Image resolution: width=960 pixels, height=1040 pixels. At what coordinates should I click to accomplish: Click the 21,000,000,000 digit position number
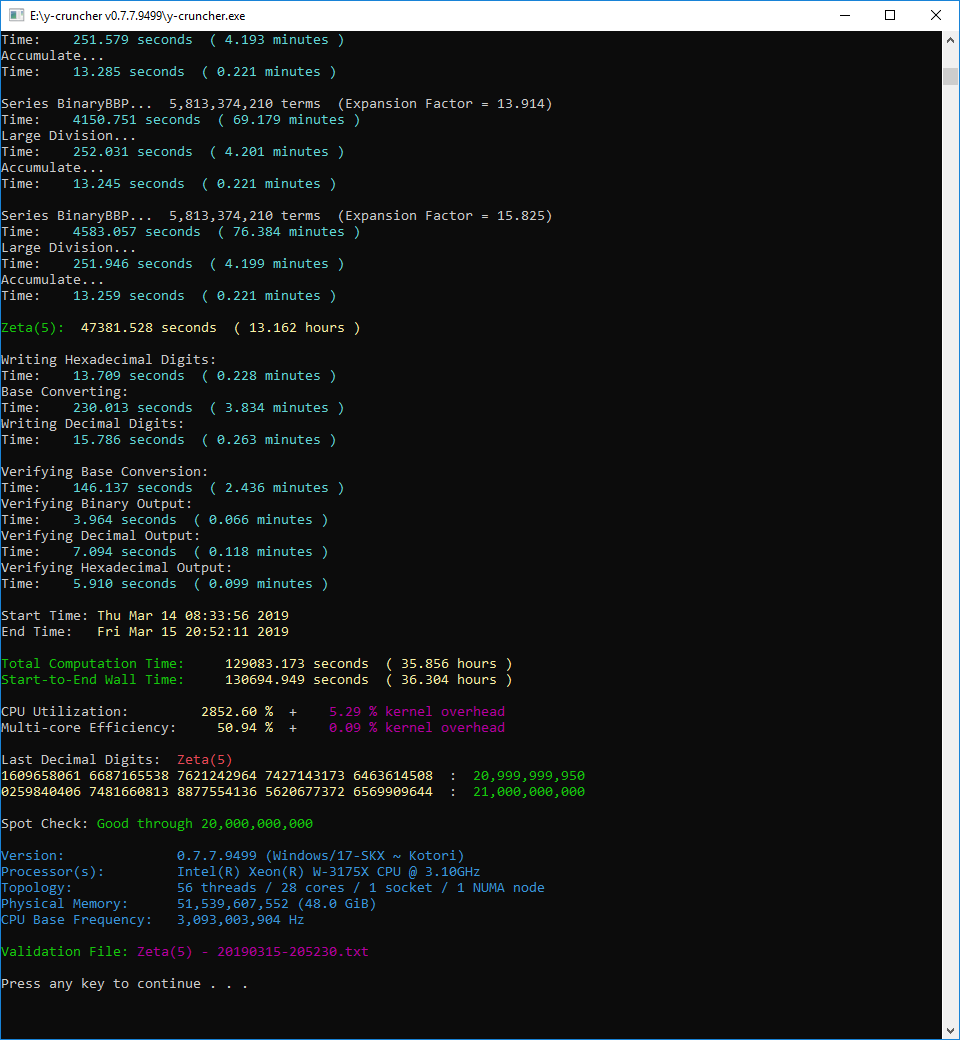(528, 792)
